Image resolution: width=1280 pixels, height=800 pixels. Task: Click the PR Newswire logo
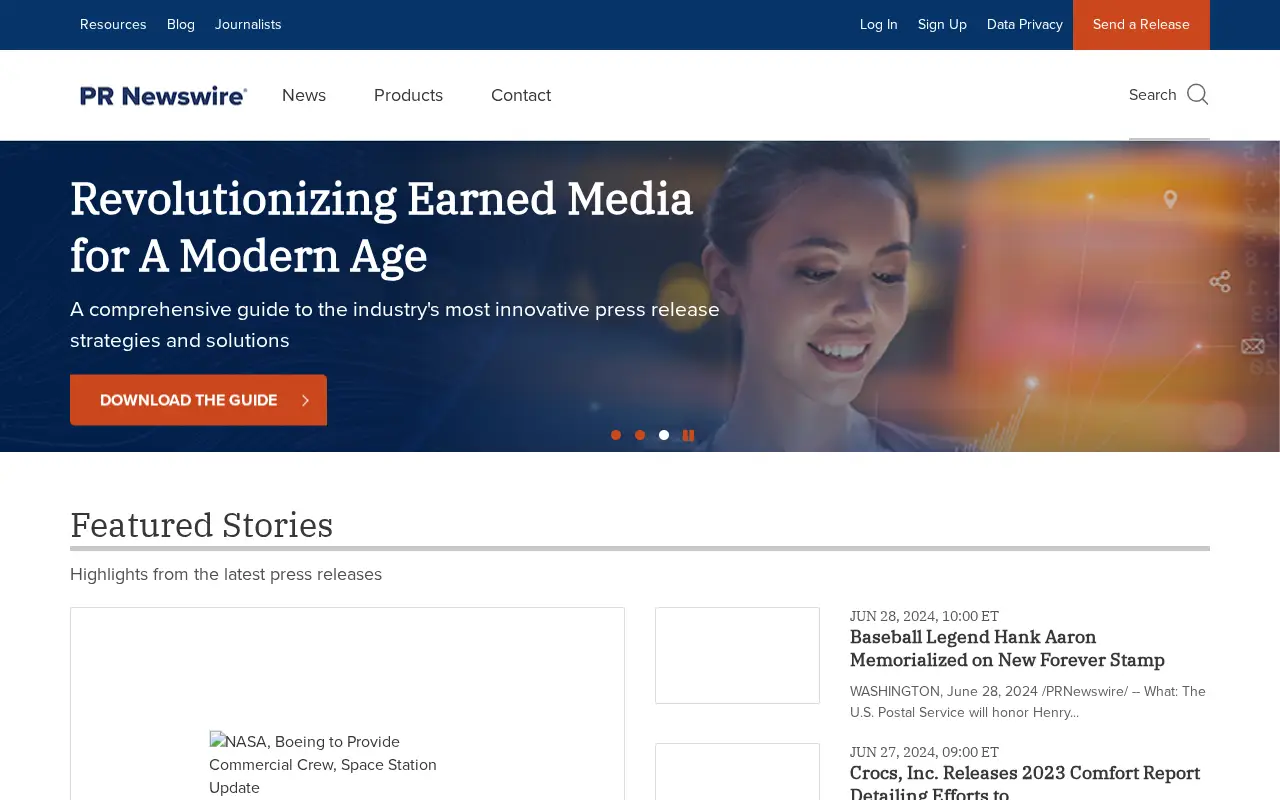[x=164, y=95]
